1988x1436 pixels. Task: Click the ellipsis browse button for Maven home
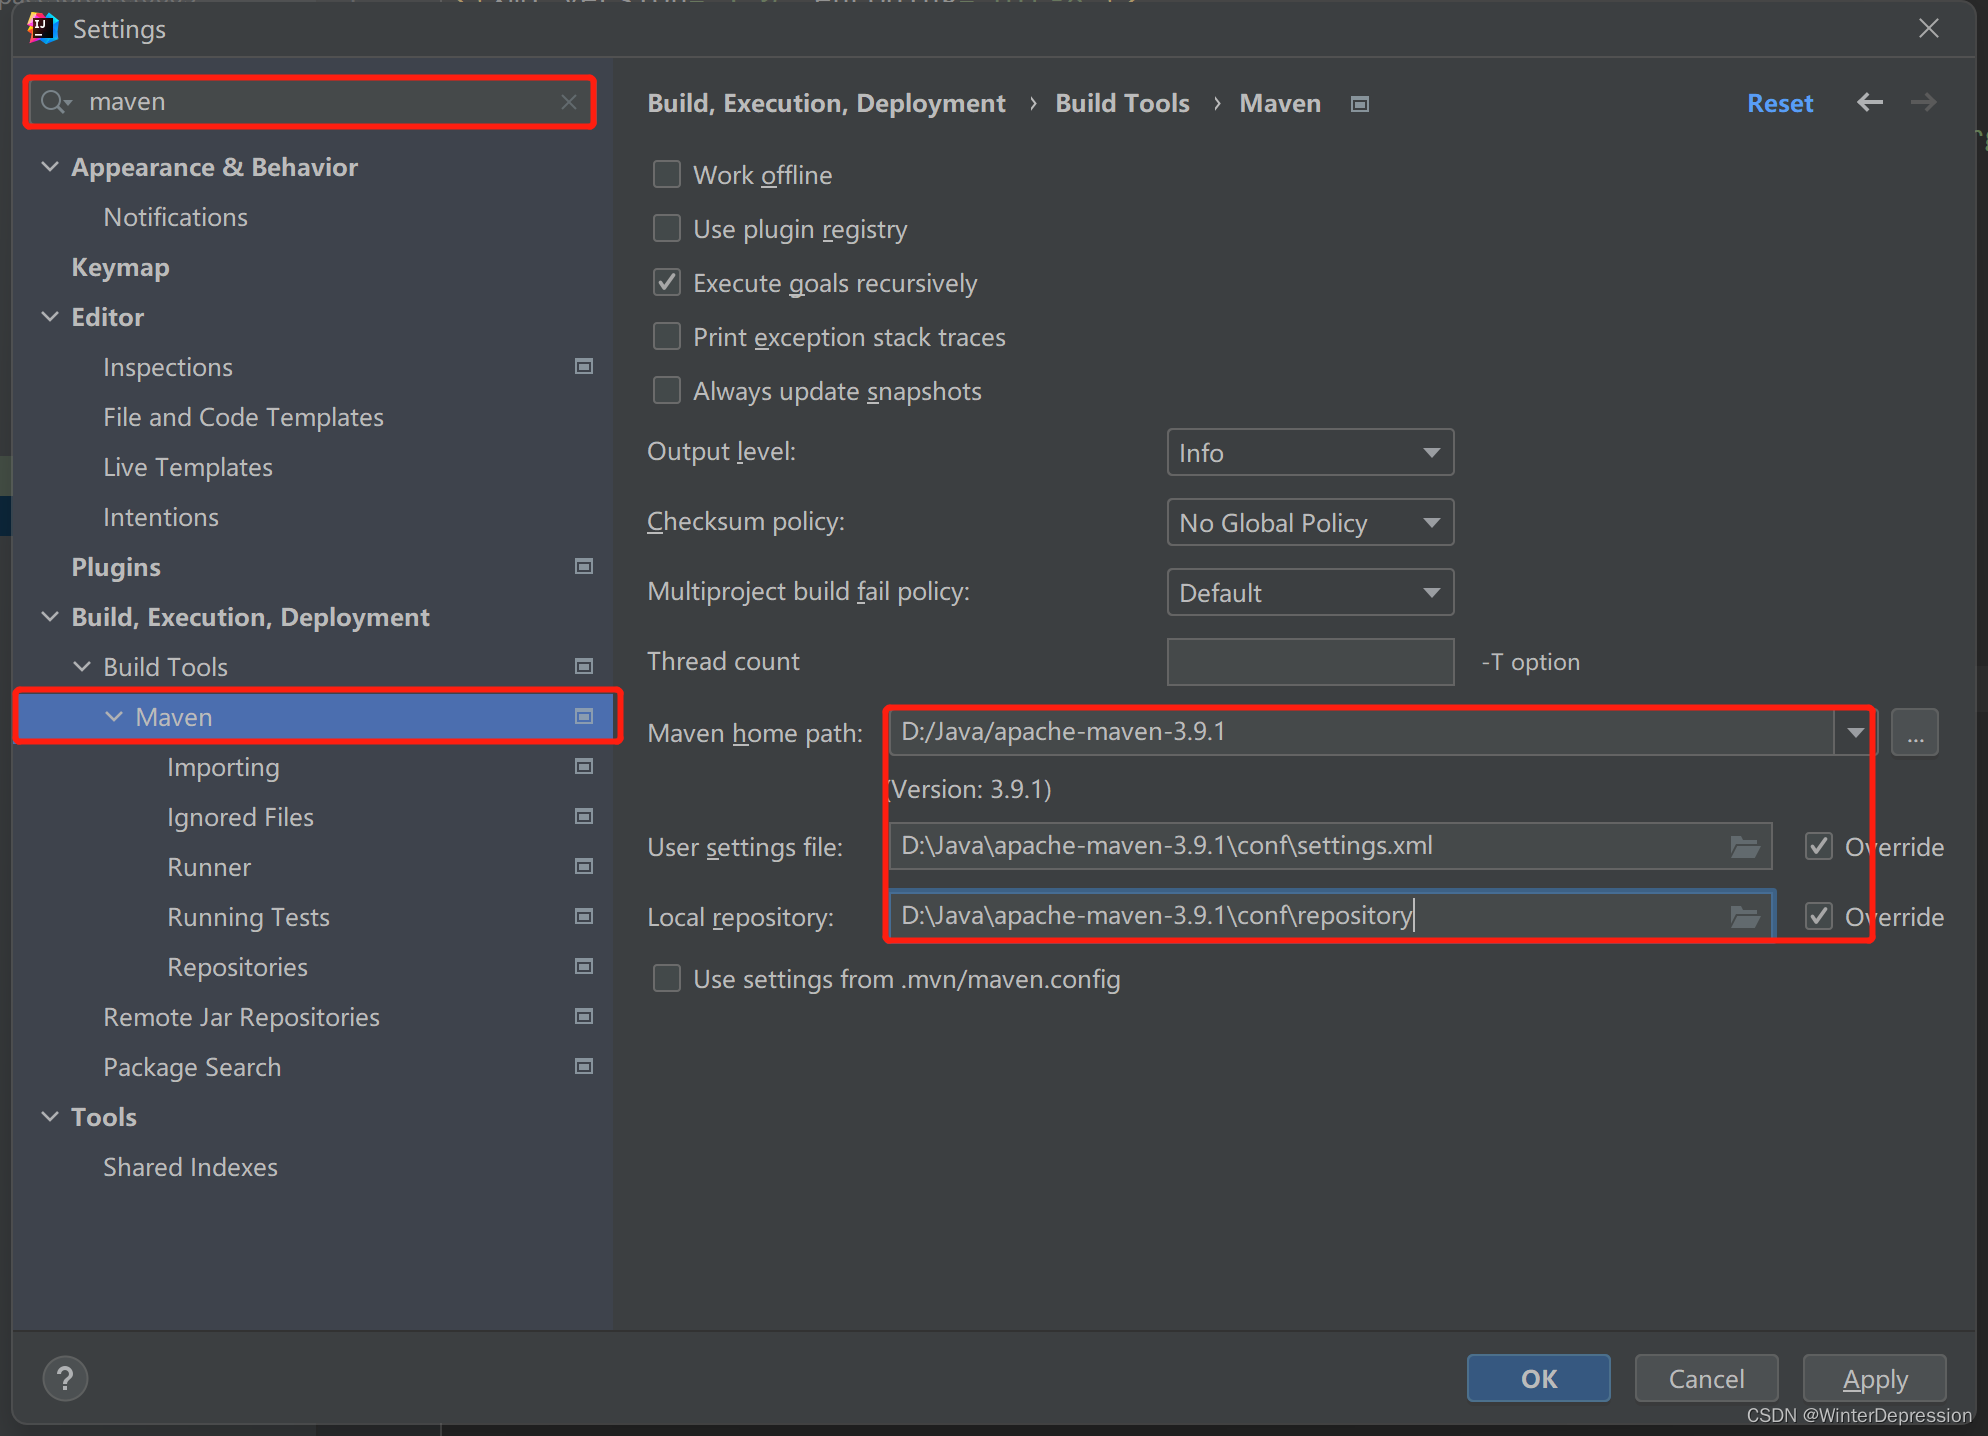coord(1915,732)
